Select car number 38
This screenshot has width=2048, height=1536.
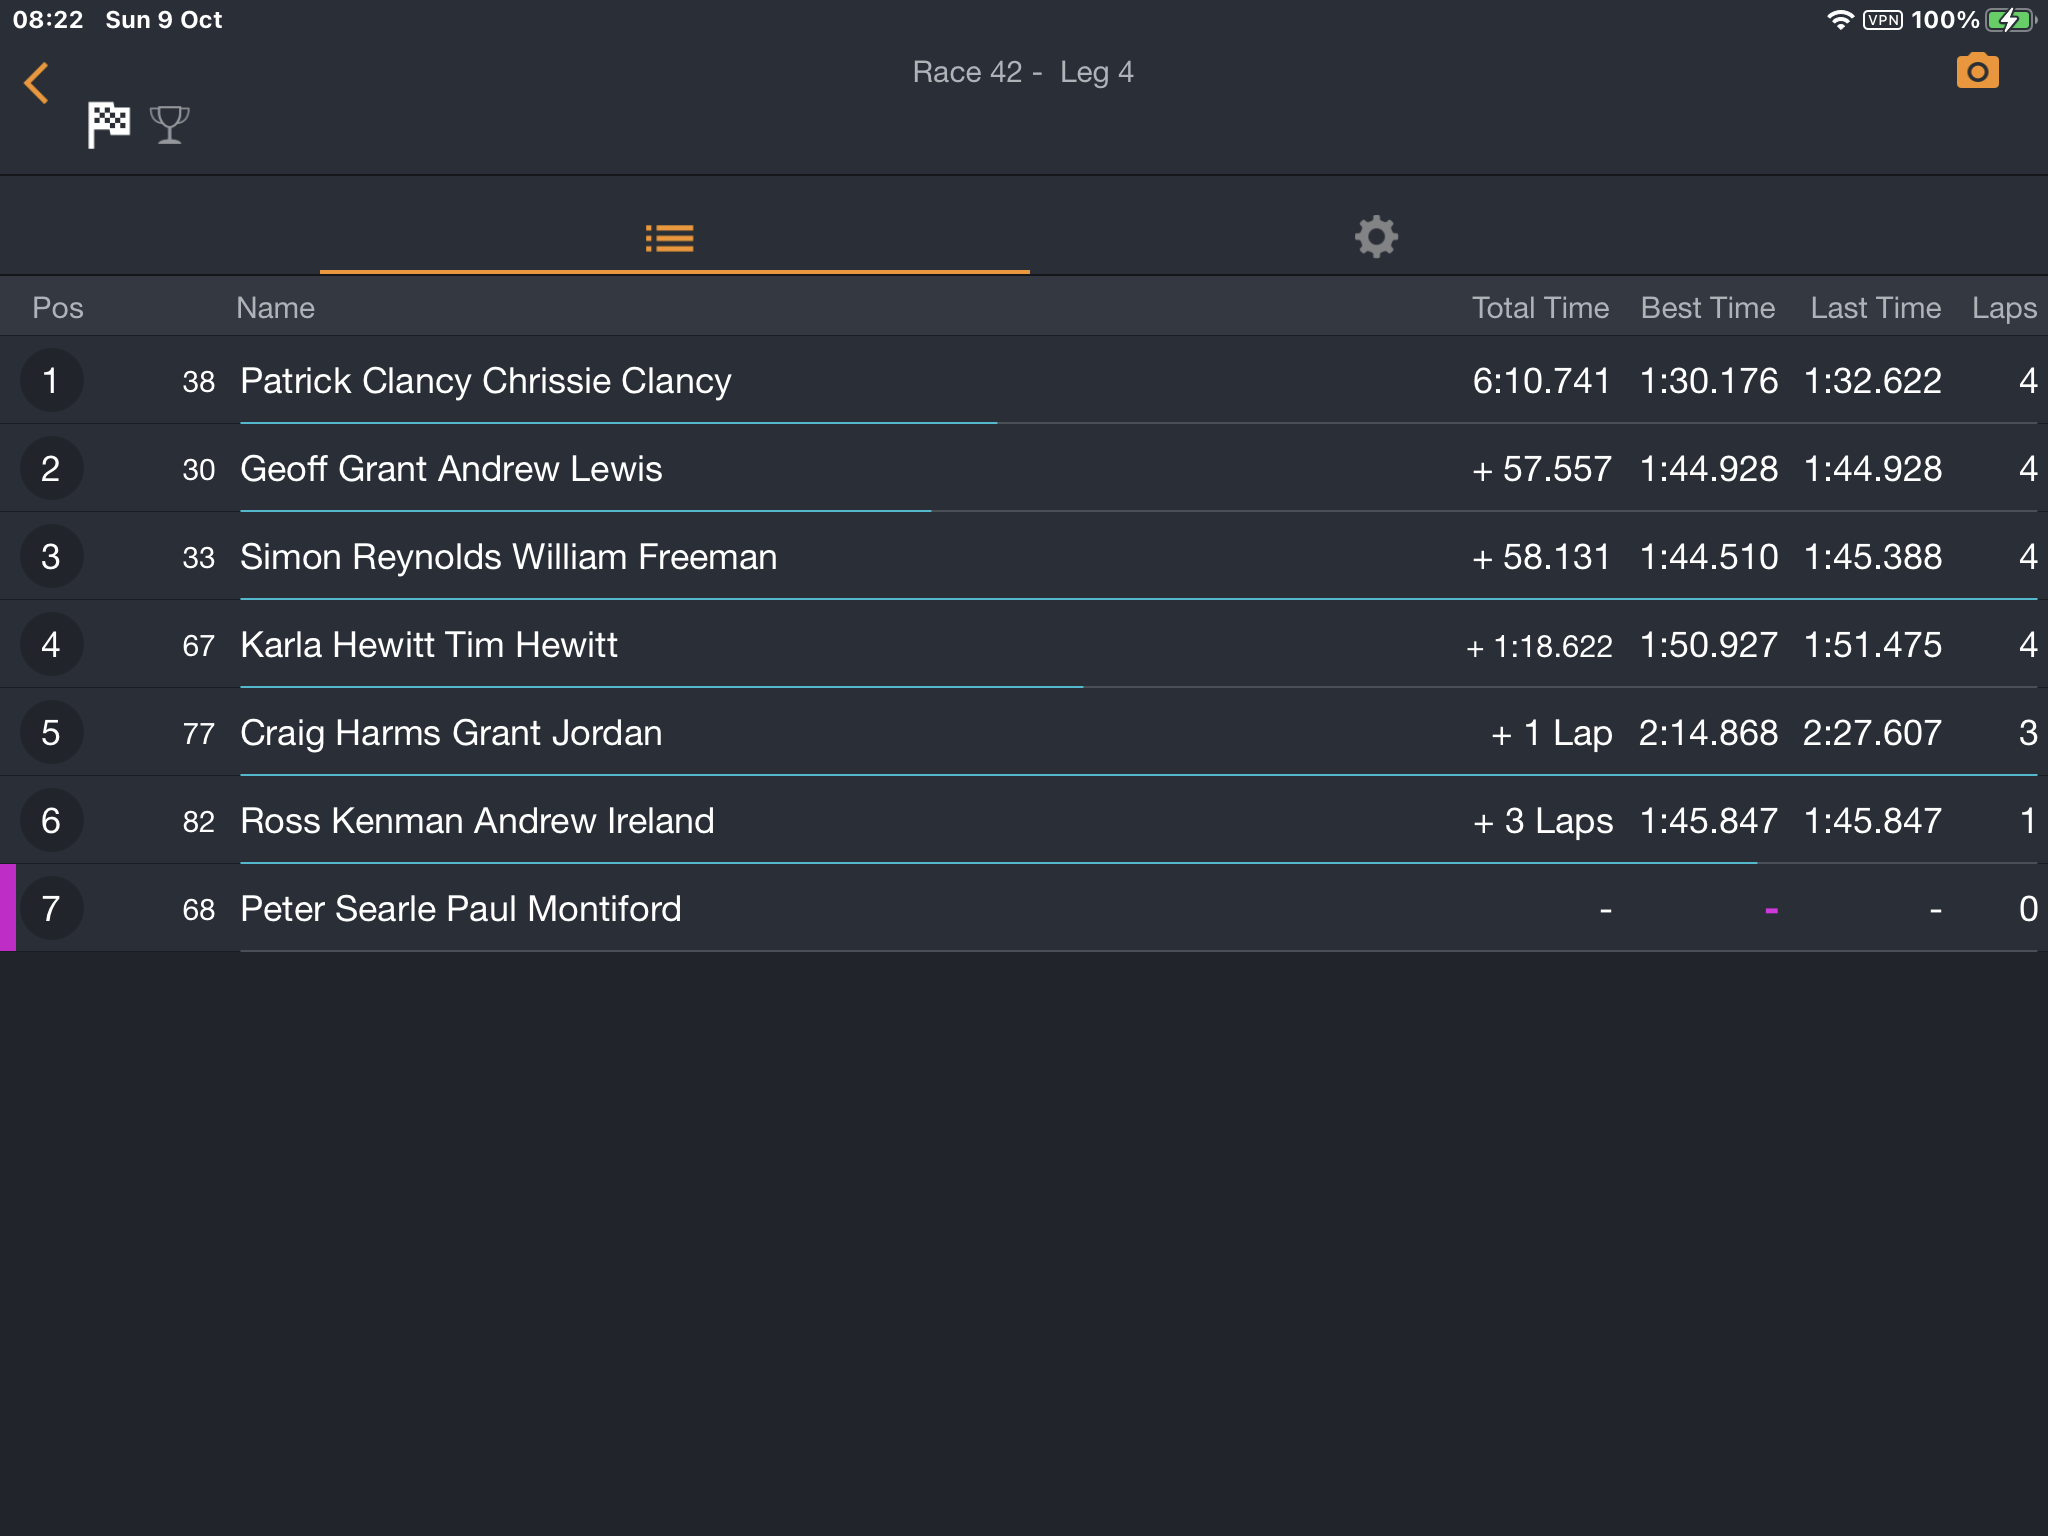pos(199,382)
